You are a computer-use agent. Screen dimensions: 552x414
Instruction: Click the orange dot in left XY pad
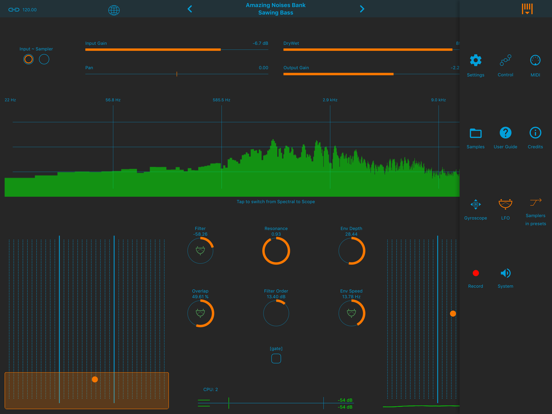pos(95,379)
